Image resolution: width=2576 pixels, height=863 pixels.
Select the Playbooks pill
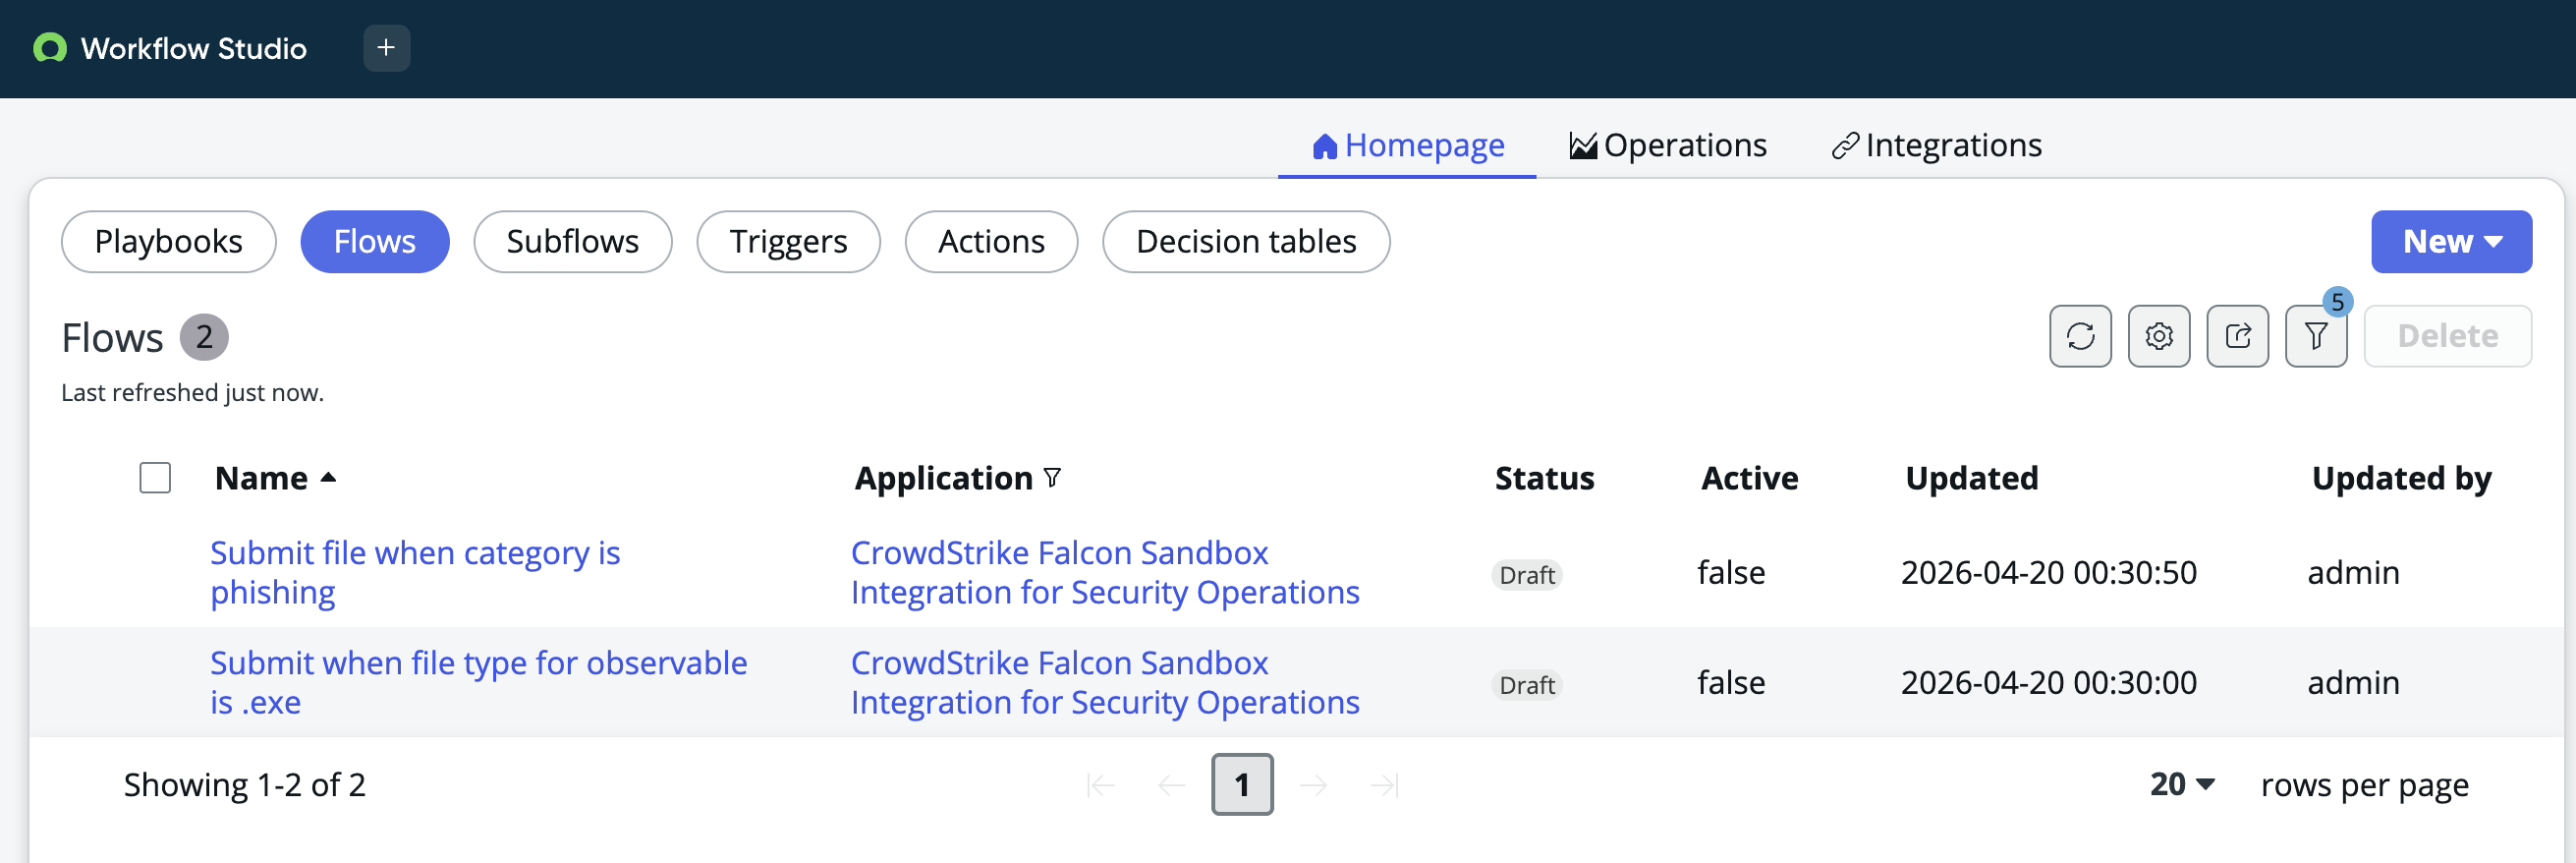point(169,242)
